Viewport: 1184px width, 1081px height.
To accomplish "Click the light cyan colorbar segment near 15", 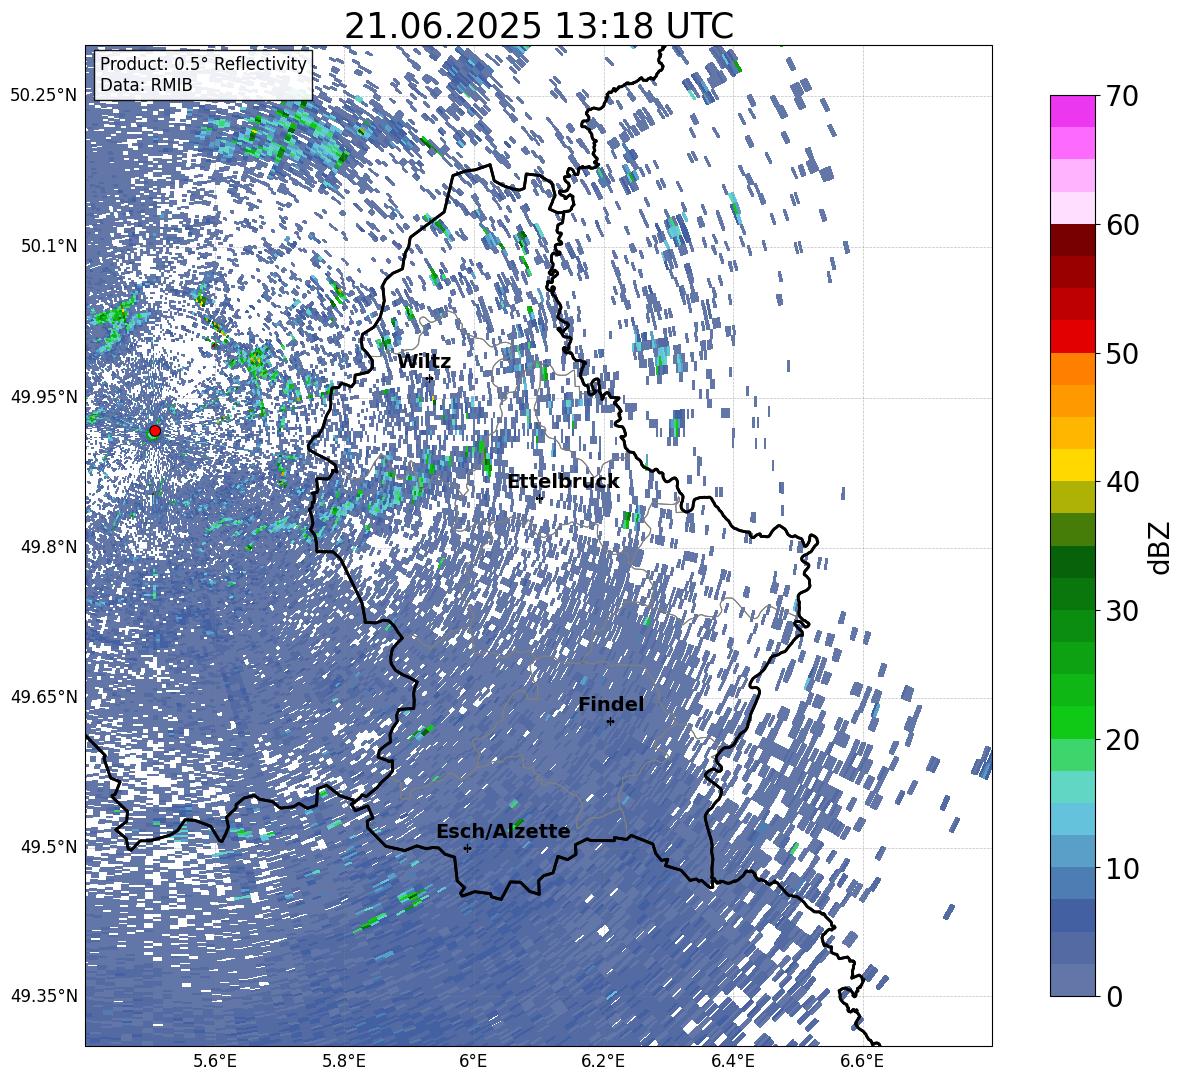I will click(1072, 787).
